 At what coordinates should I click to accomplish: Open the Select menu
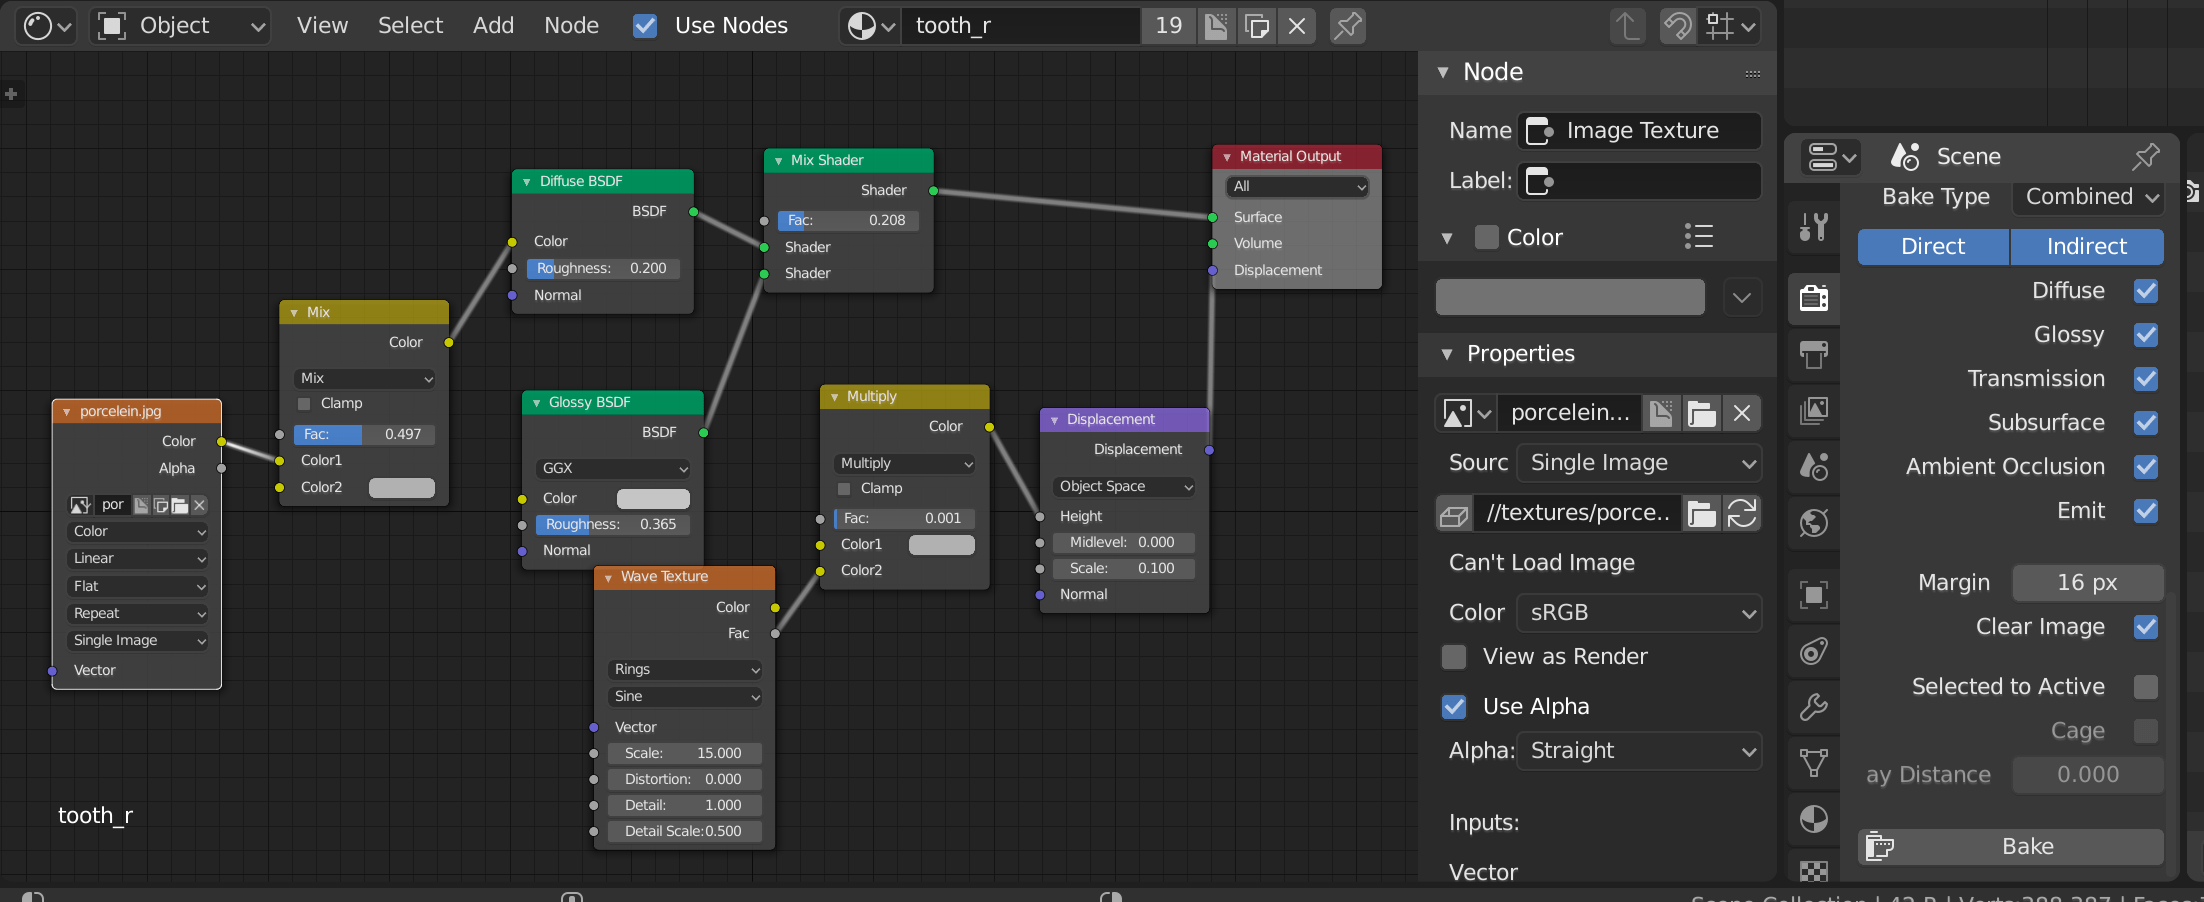pyautogui.click(x=410, y=26)
